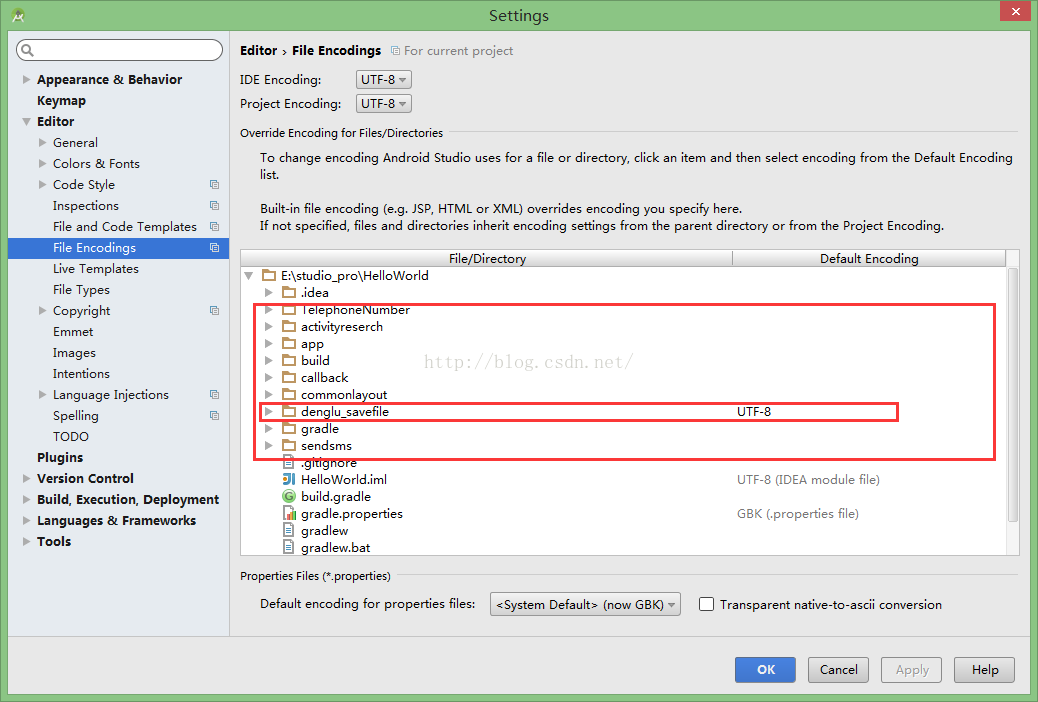Screen dimensions: 1038x702
Task: Click the project icon beside Spelling
Action: [214, 416]
